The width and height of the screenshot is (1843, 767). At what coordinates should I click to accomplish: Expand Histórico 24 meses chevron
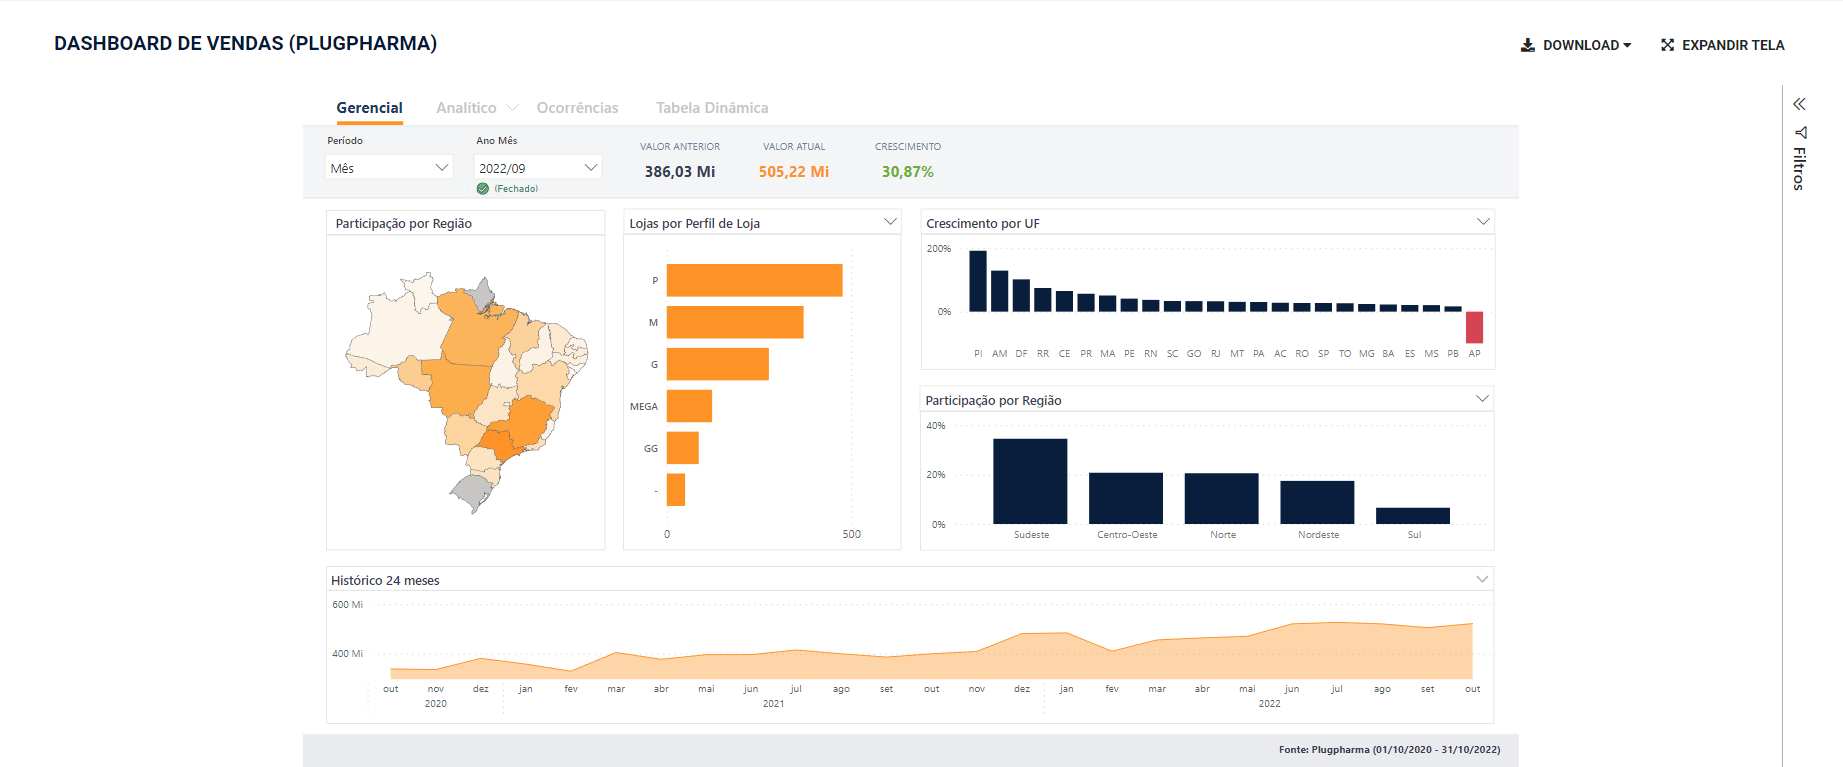(x=1482, y=579)
